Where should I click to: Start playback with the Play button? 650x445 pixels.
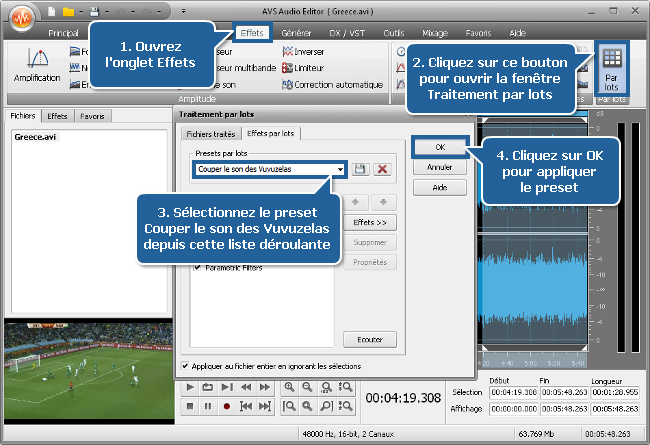(190, 387)
